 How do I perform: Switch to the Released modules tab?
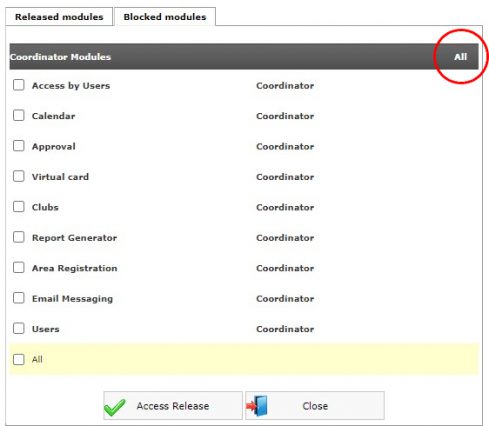(59, 17)
